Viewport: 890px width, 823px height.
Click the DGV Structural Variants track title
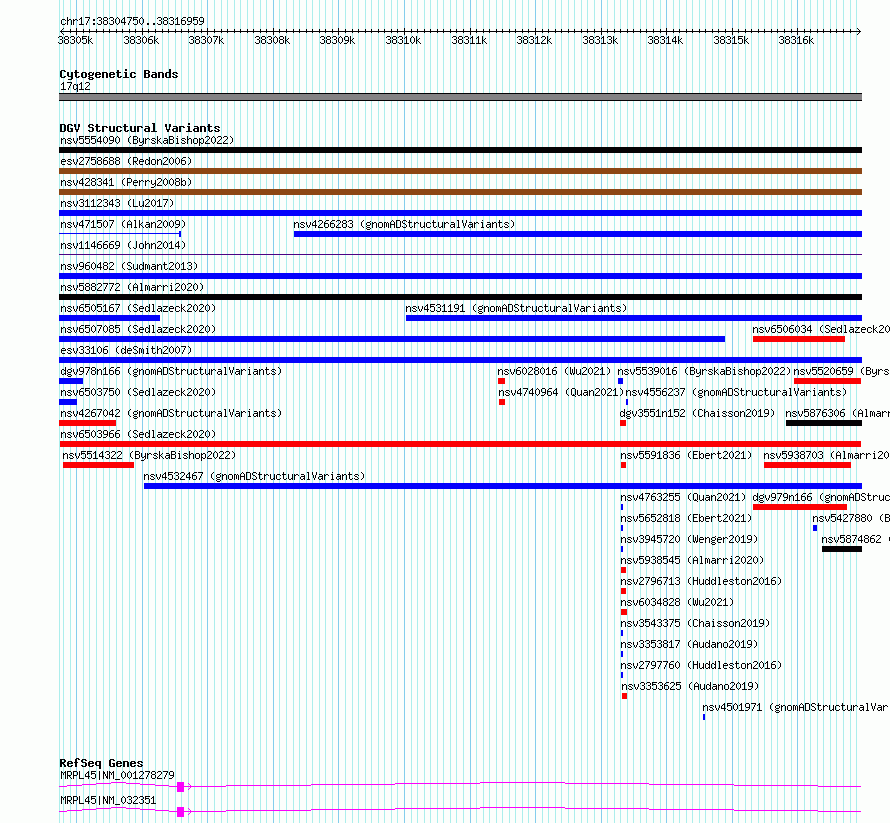pyautogui.click(x=140, y=128)
